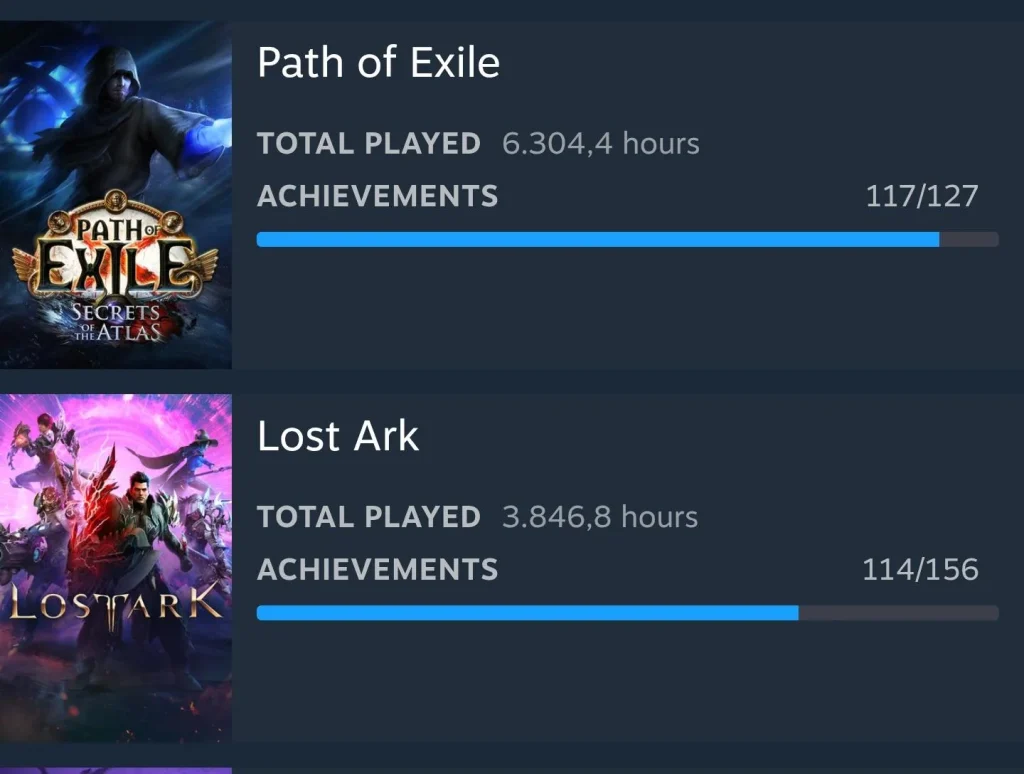
Task: Select Path of Exile's 6.304,4 hours playtime
Action: pos(600,143)
